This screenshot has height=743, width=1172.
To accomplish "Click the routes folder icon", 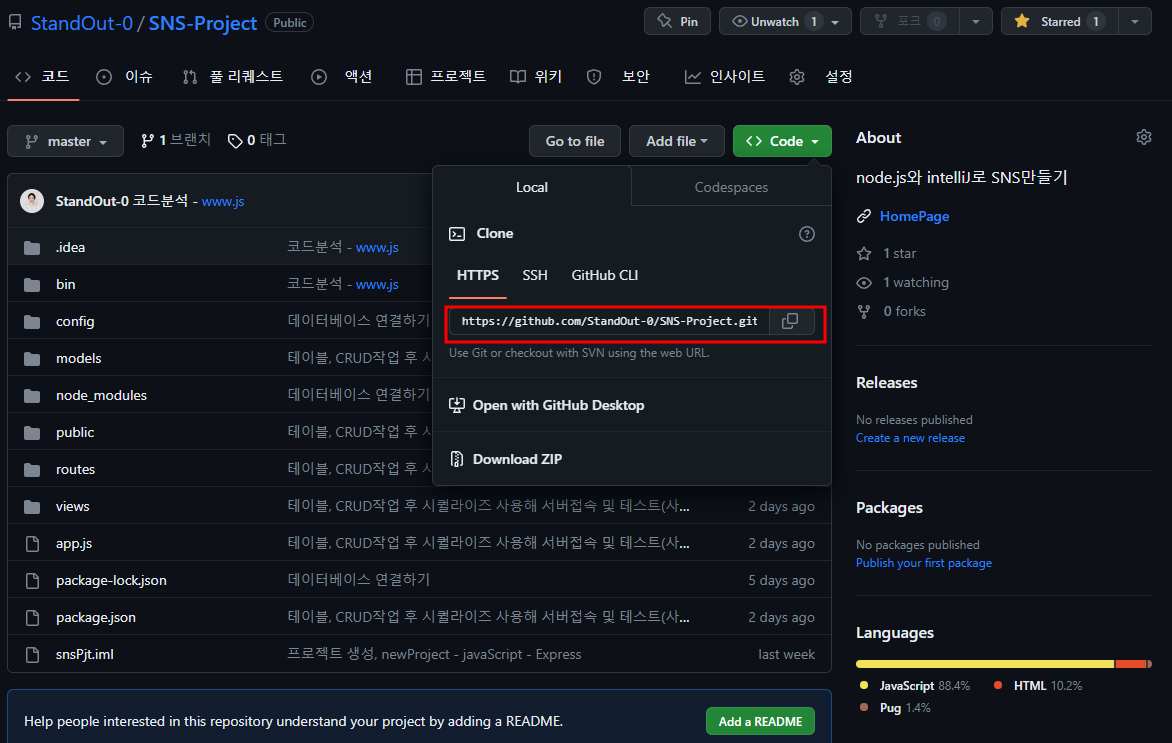I will 31,469.
